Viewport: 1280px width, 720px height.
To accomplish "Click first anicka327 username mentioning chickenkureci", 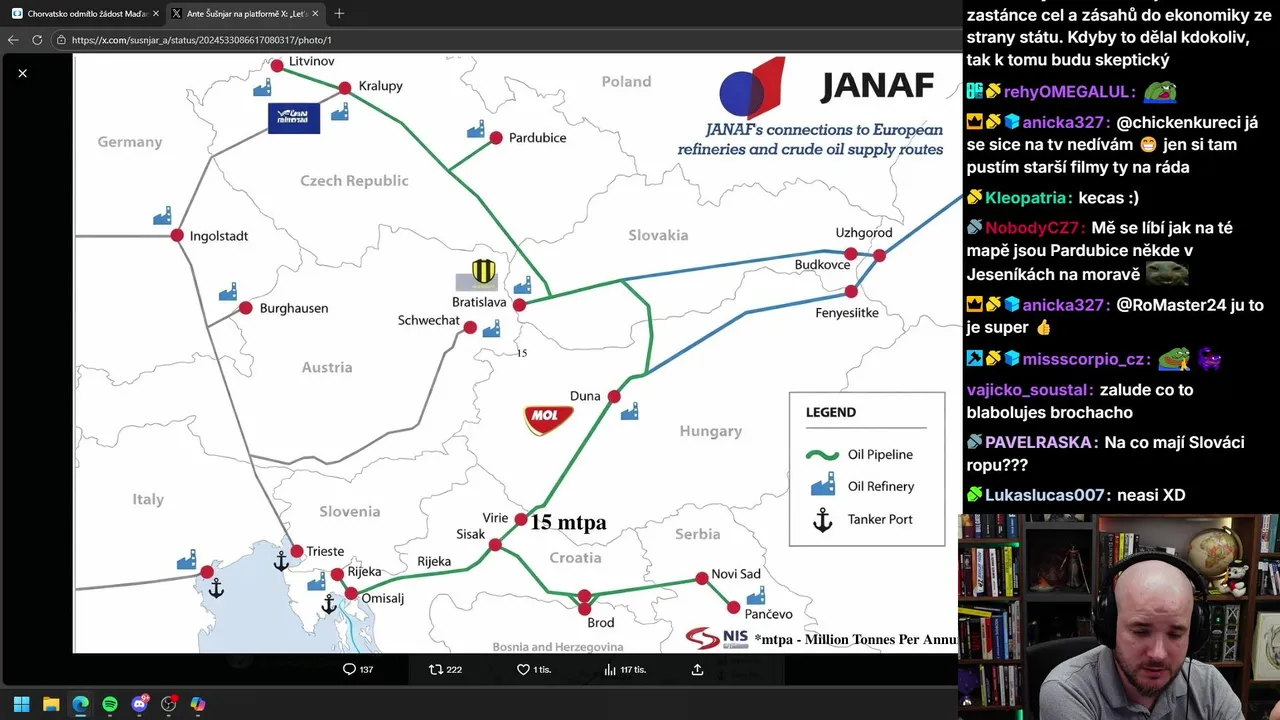I will [x=1065, y=122].
